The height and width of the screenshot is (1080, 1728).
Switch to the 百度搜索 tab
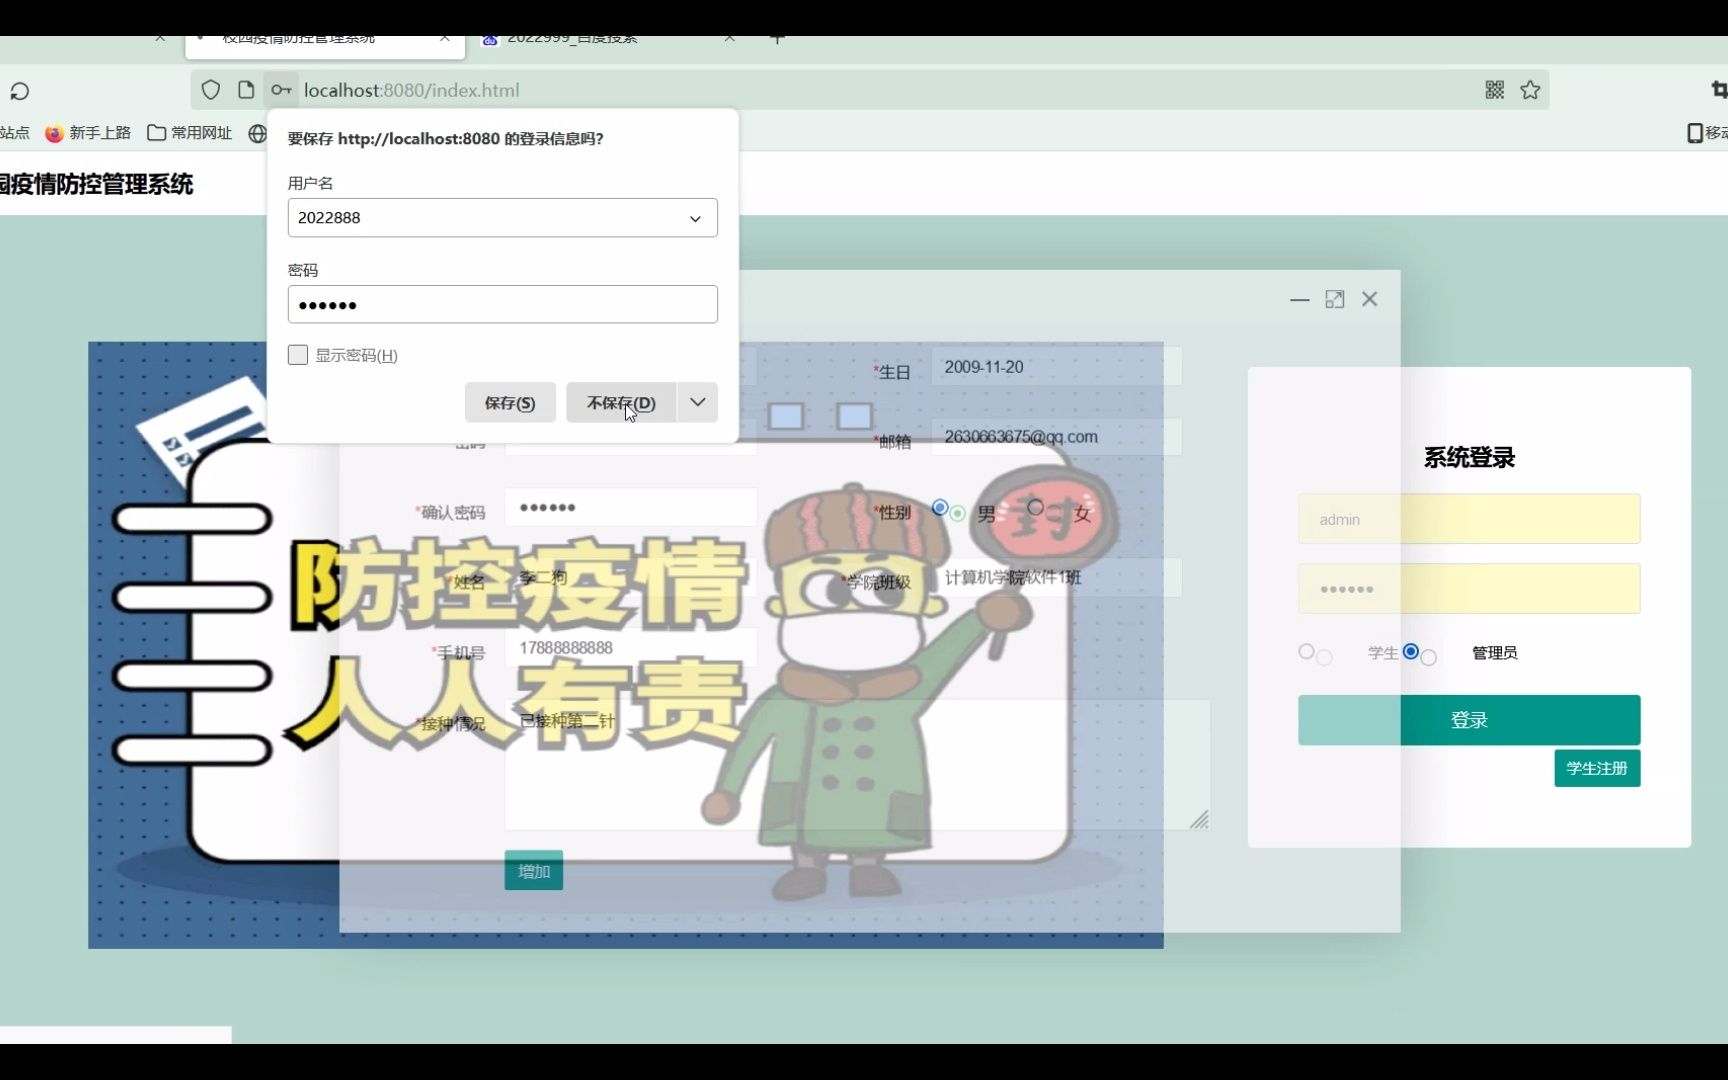(x=572, y=39)
